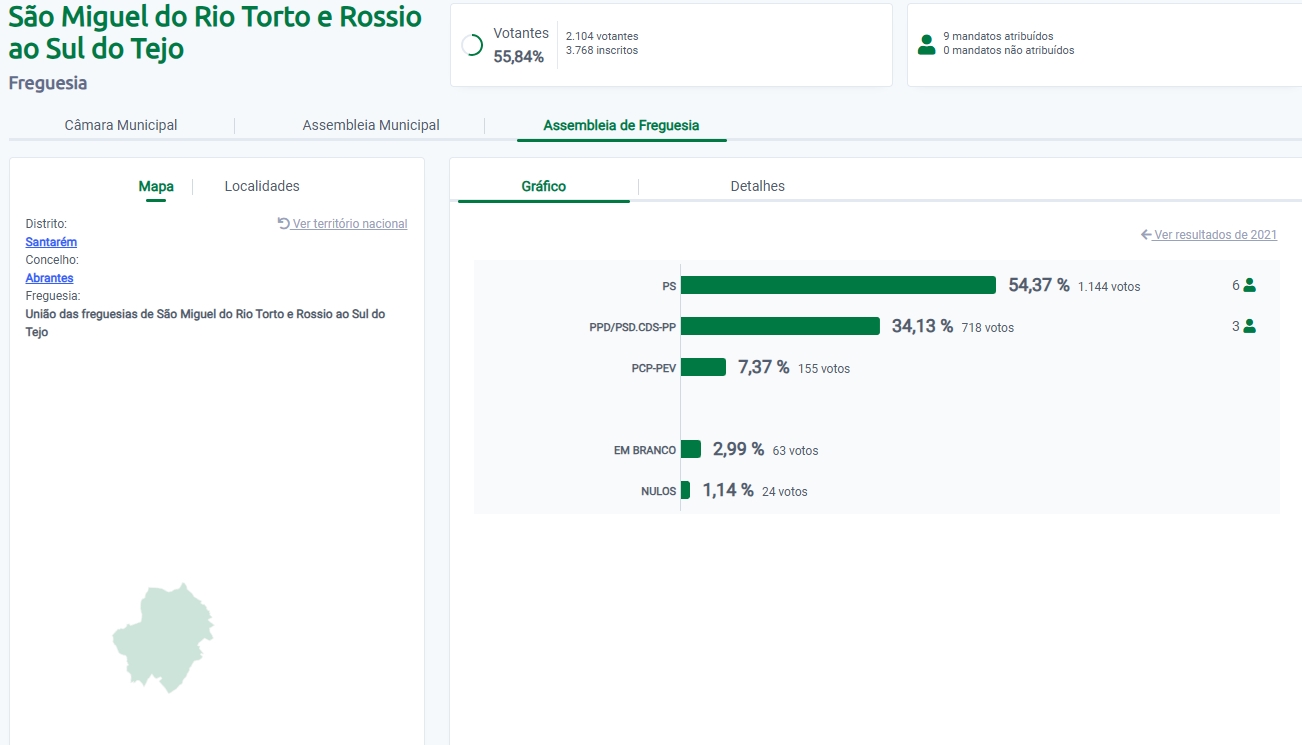Viewport: 1302px width, 745px height.
Task: Click the PCP-PEV green result bar
Action: click(x=703, y=367)
